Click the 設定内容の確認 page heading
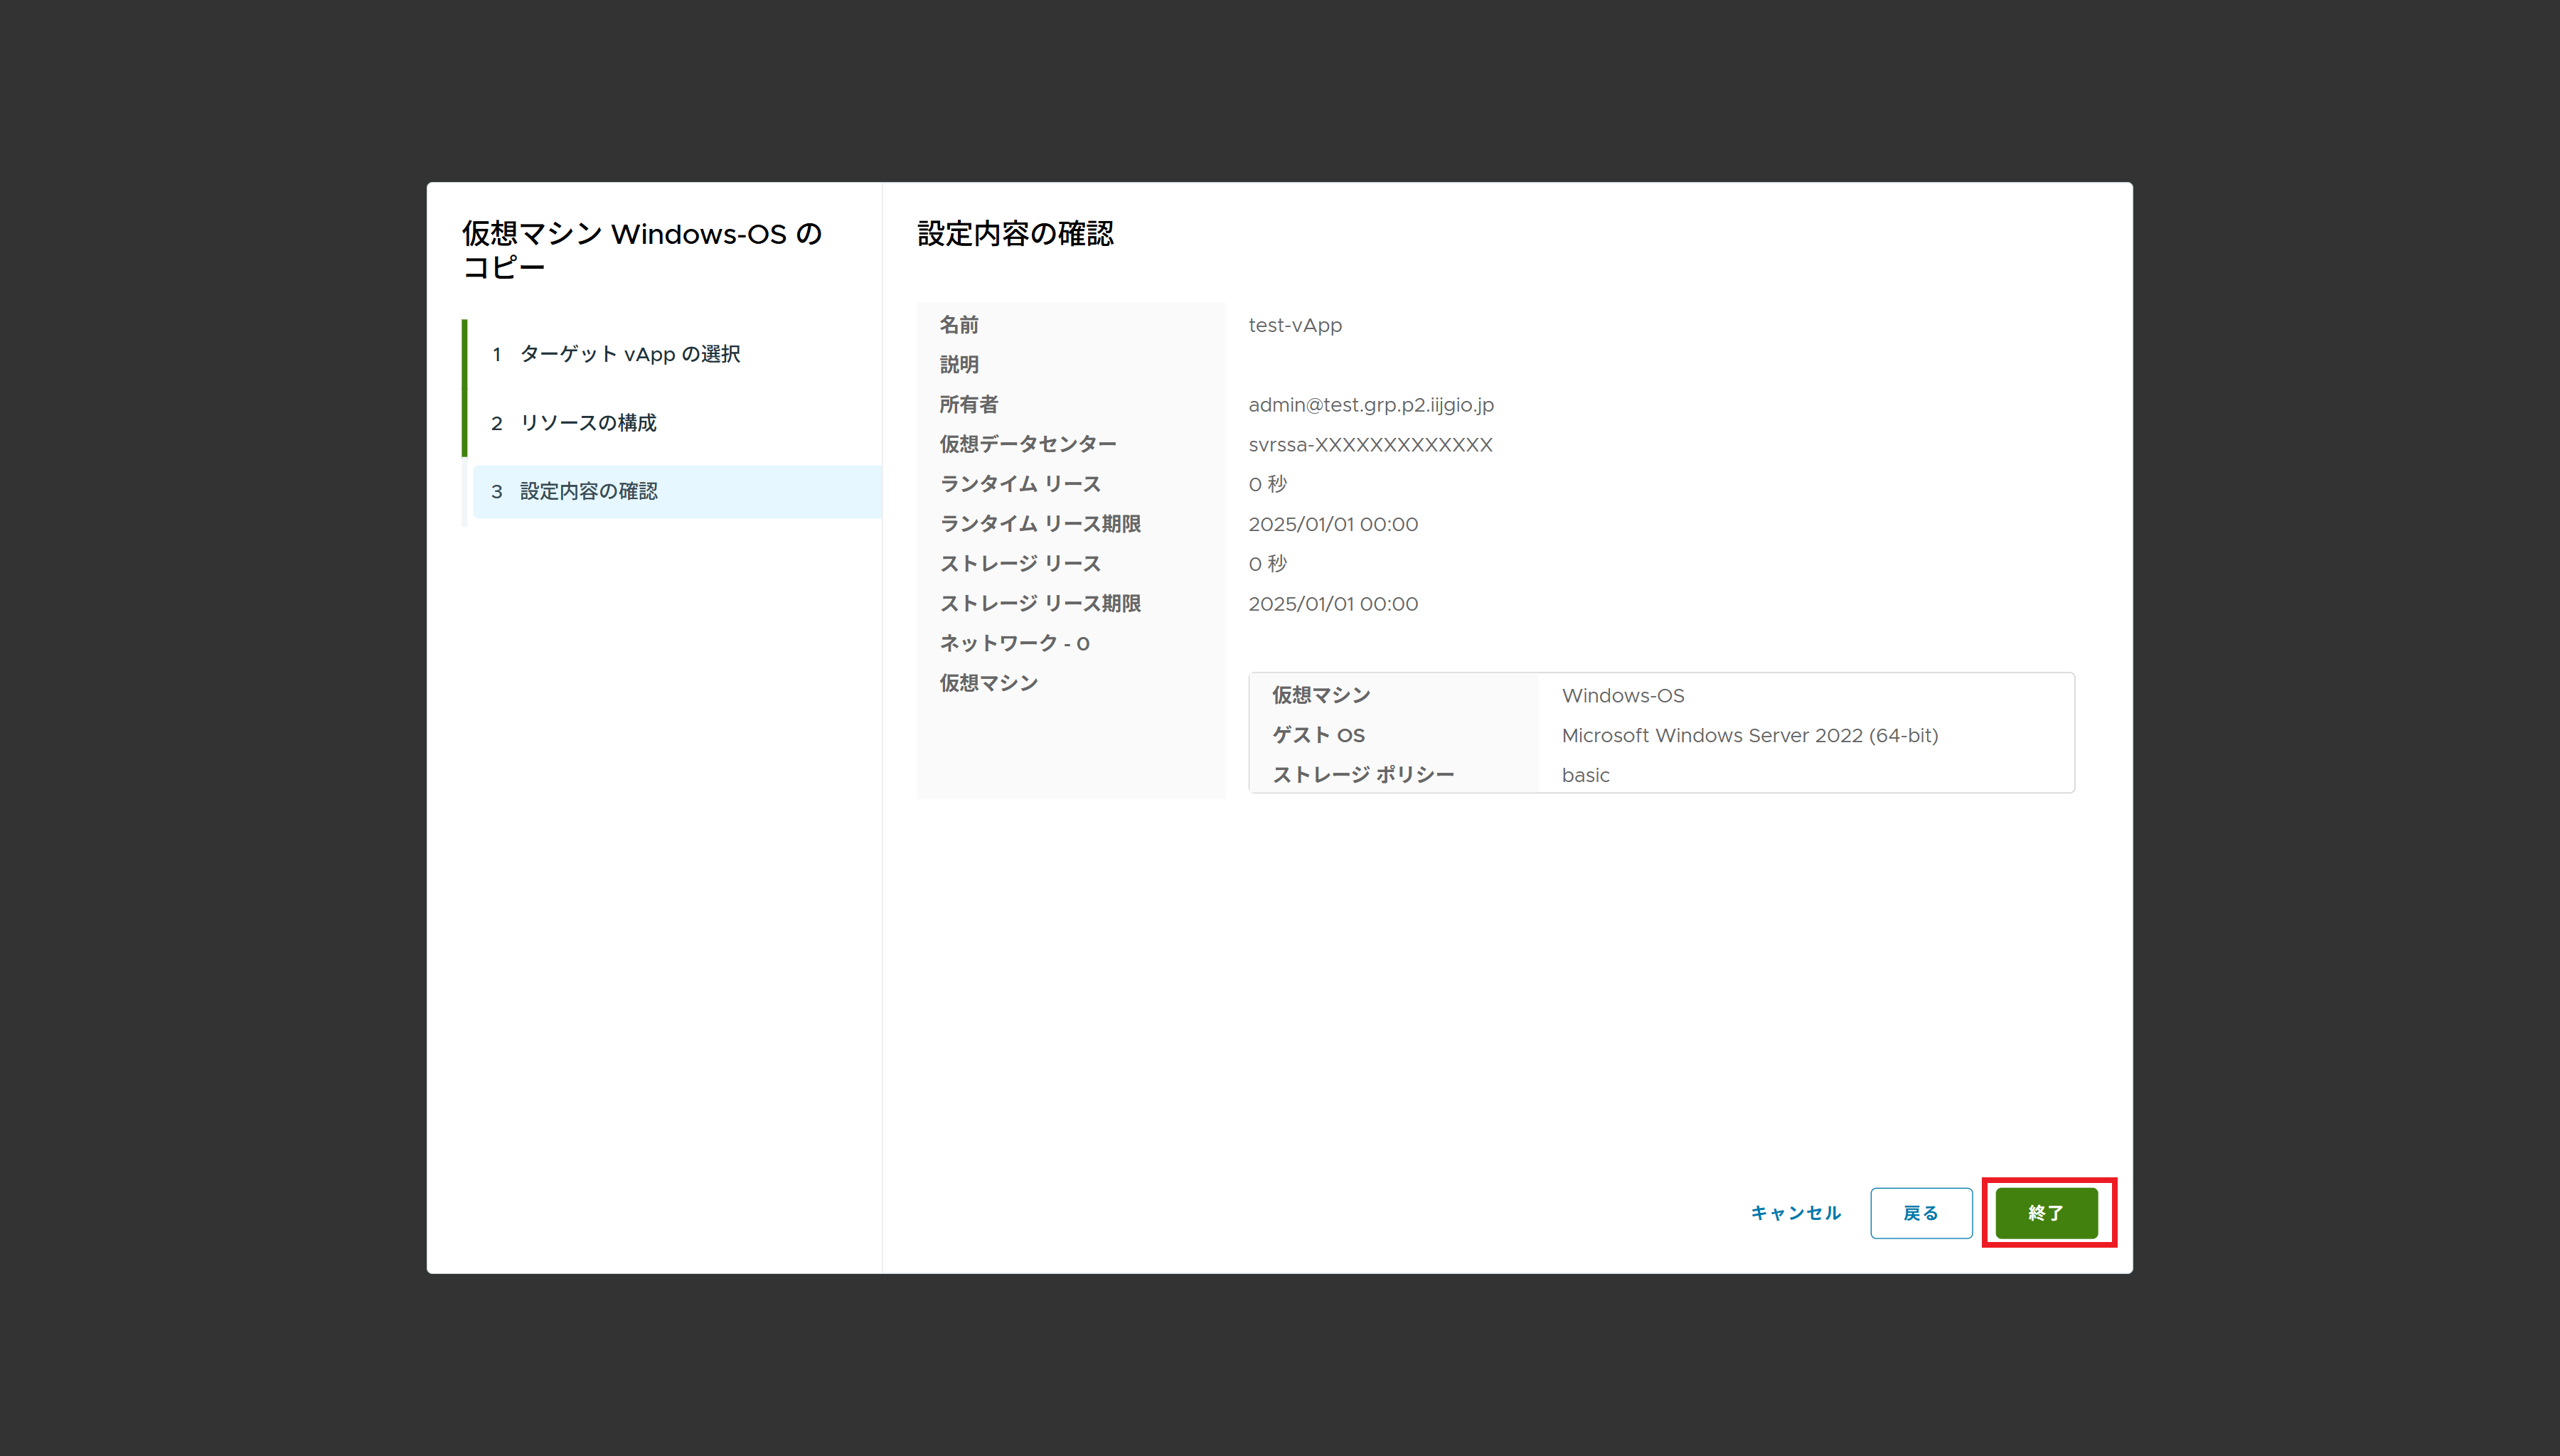Screen dimensions: 2560x1456 pyautogui.click(x=1015, y=233)
